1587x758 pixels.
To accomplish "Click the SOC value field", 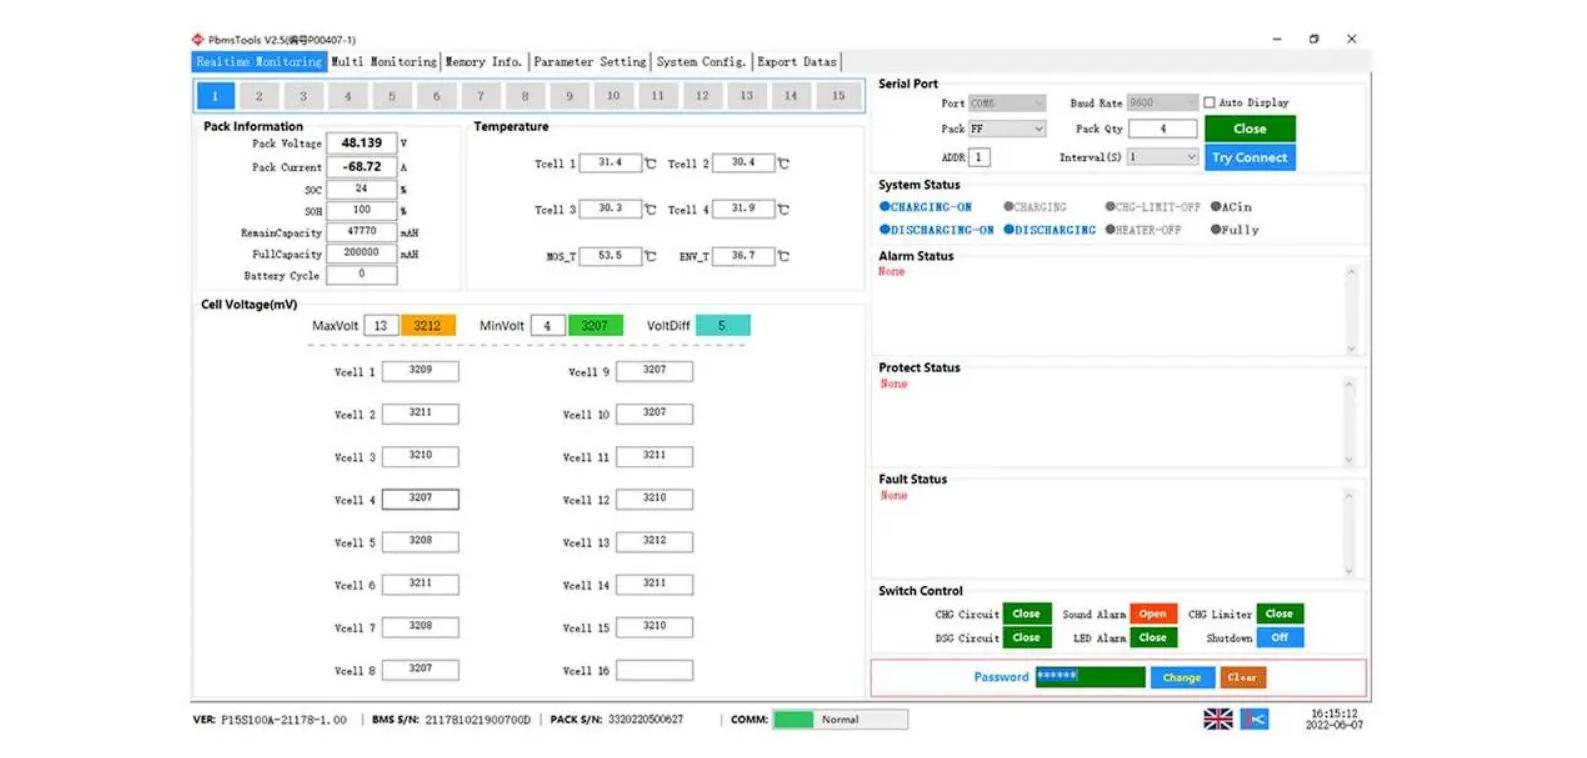I will click(362, 189).
